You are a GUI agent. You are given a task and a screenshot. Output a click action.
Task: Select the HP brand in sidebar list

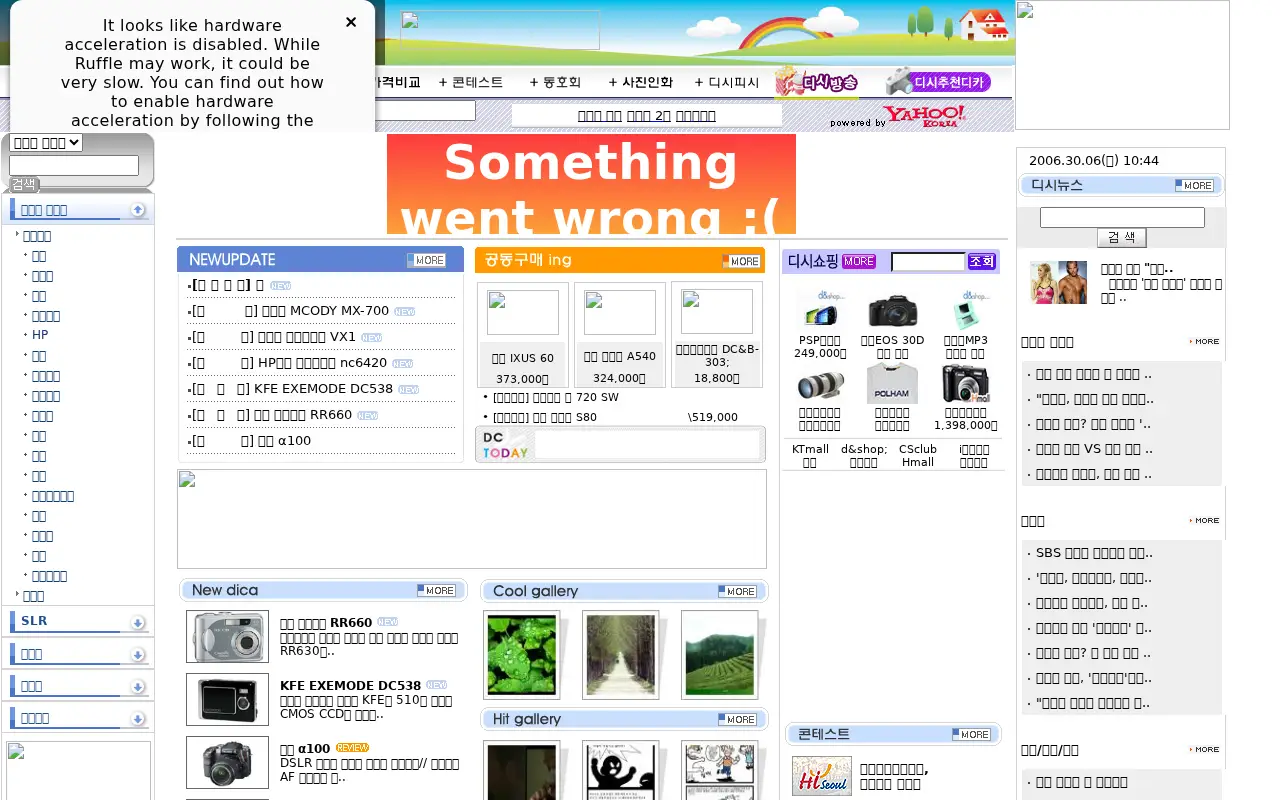(x=40, y=335)
